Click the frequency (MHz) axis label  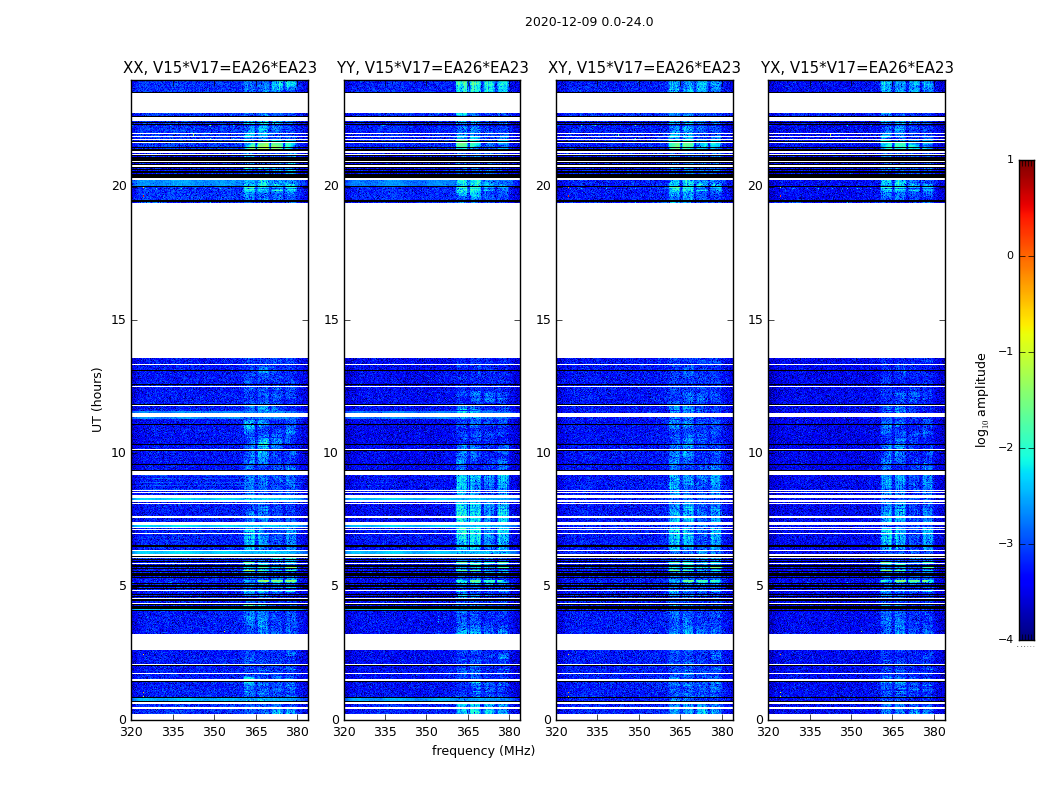coord(483,750)
